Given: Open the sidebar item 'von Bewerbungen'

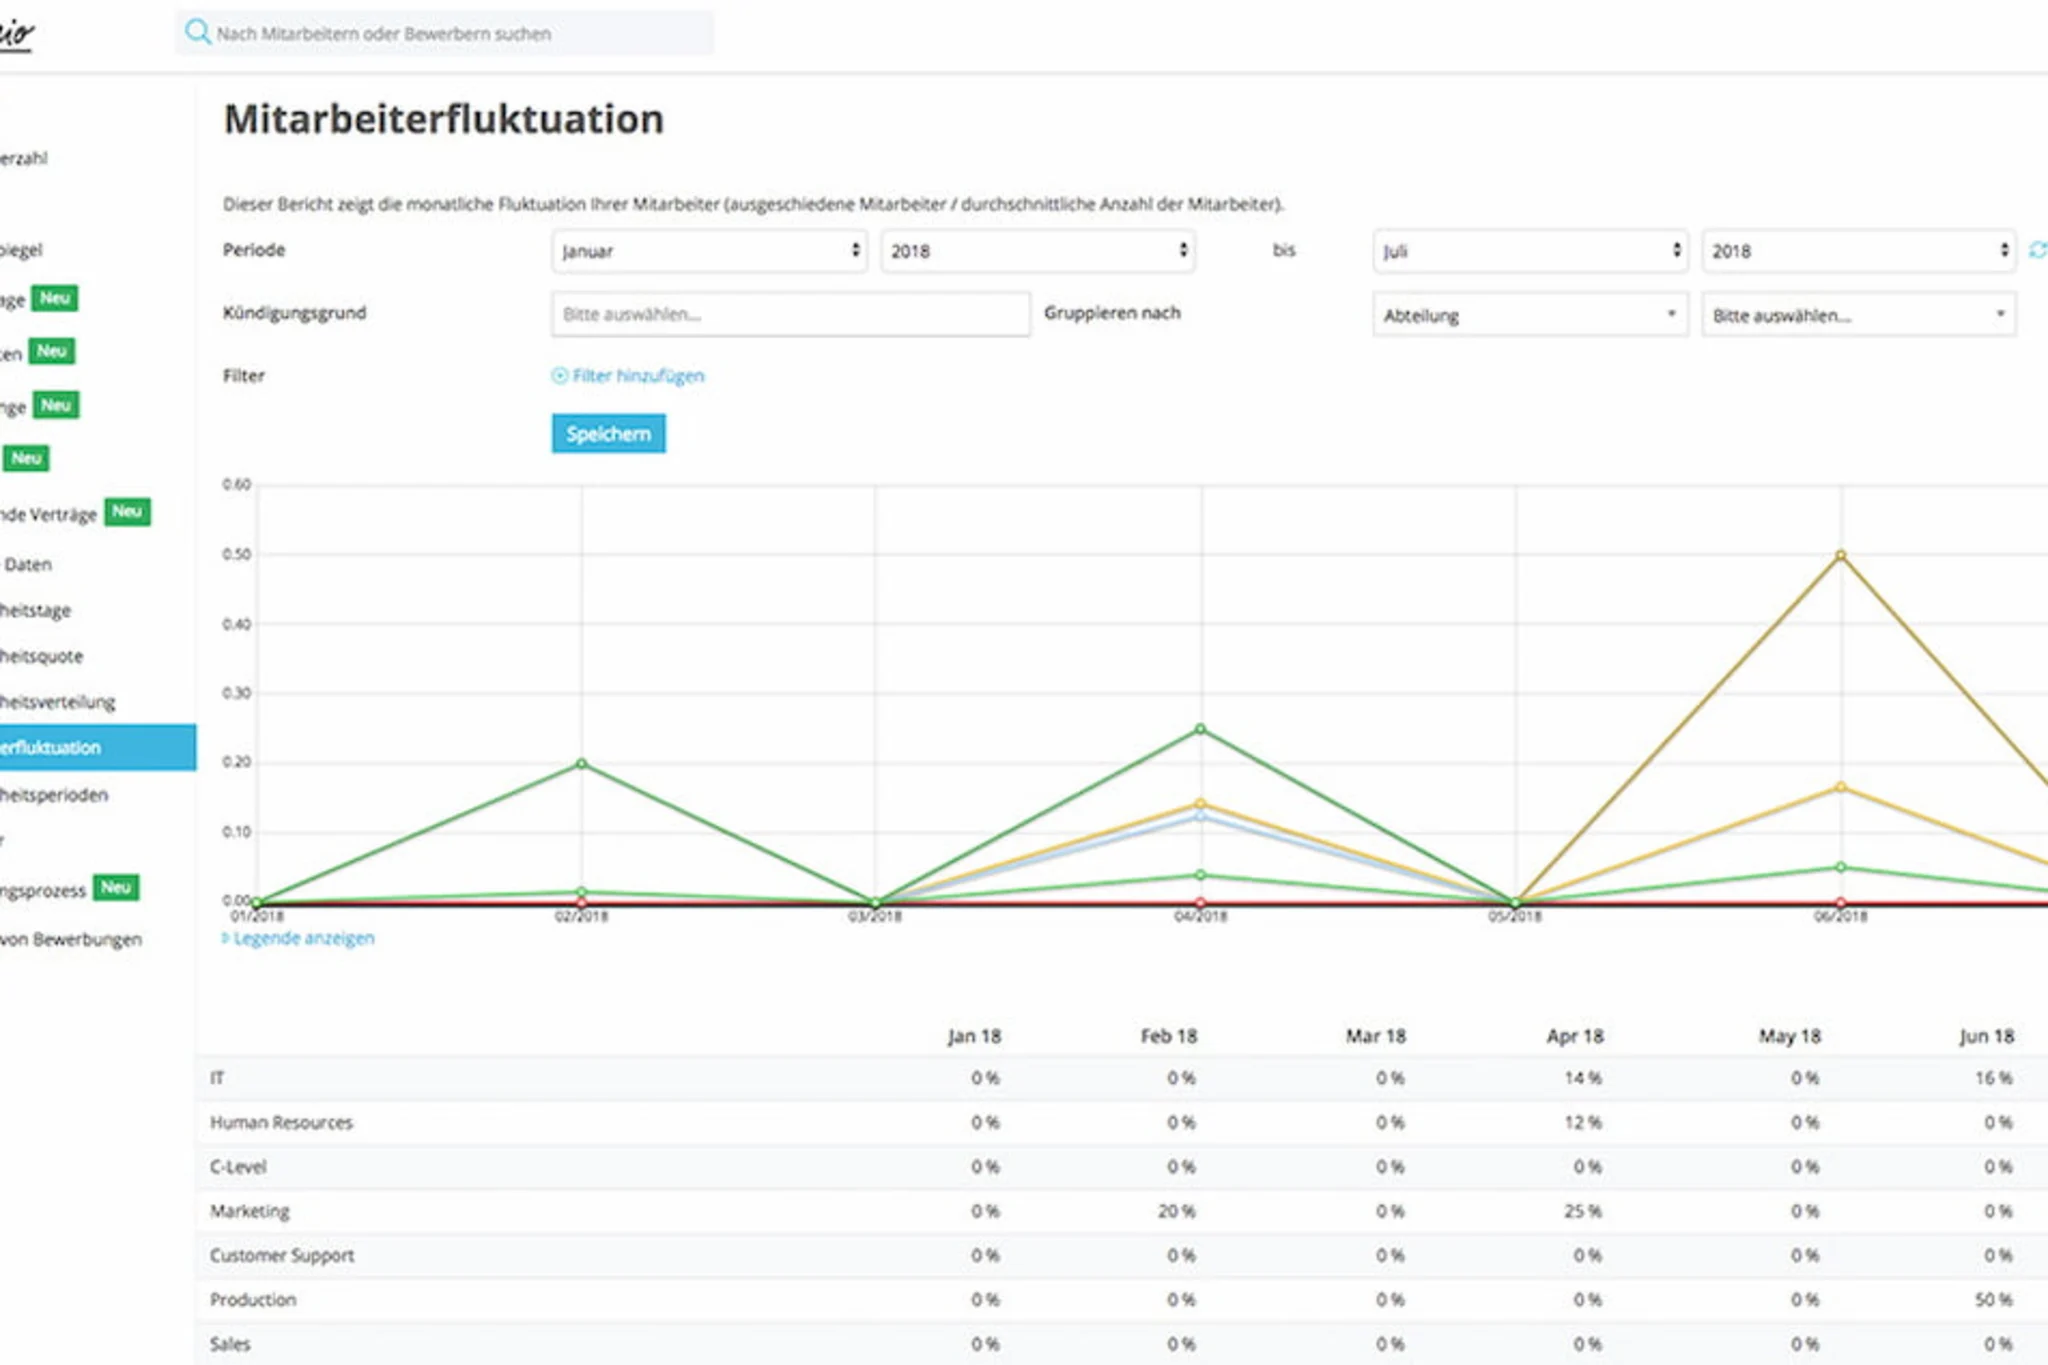Looking at the screenshot, I should pos(71,939).
